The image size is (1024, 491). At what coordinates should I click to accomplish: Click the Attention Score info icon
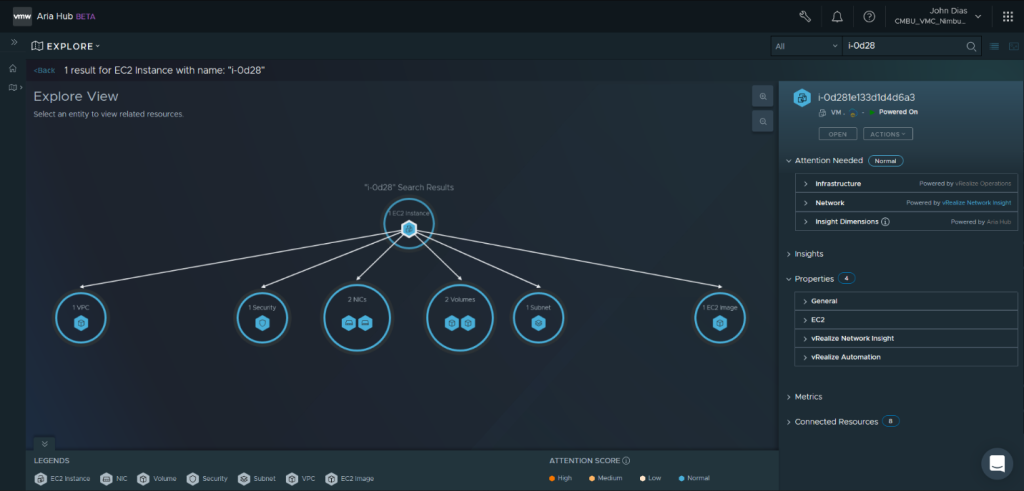point(626,461)
